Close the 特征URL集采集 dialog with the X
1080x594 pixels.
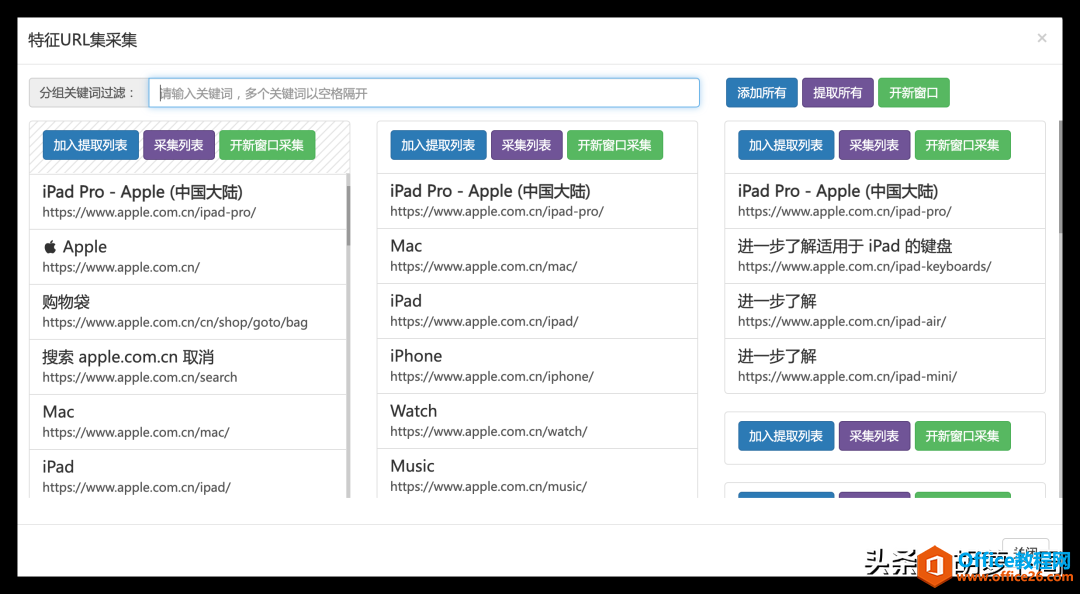[x=1041, y=38]
